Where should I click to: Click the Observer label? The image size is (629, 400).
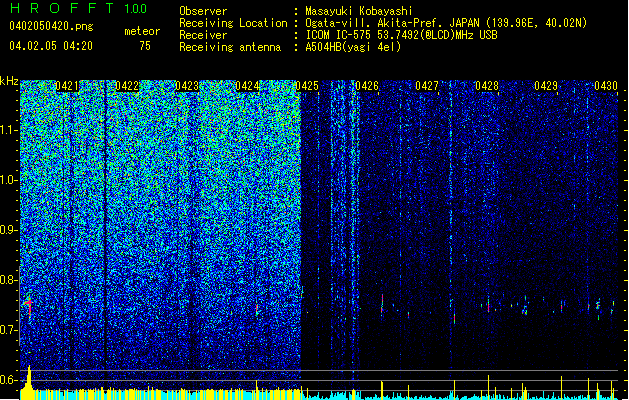(x=203, y=11)
